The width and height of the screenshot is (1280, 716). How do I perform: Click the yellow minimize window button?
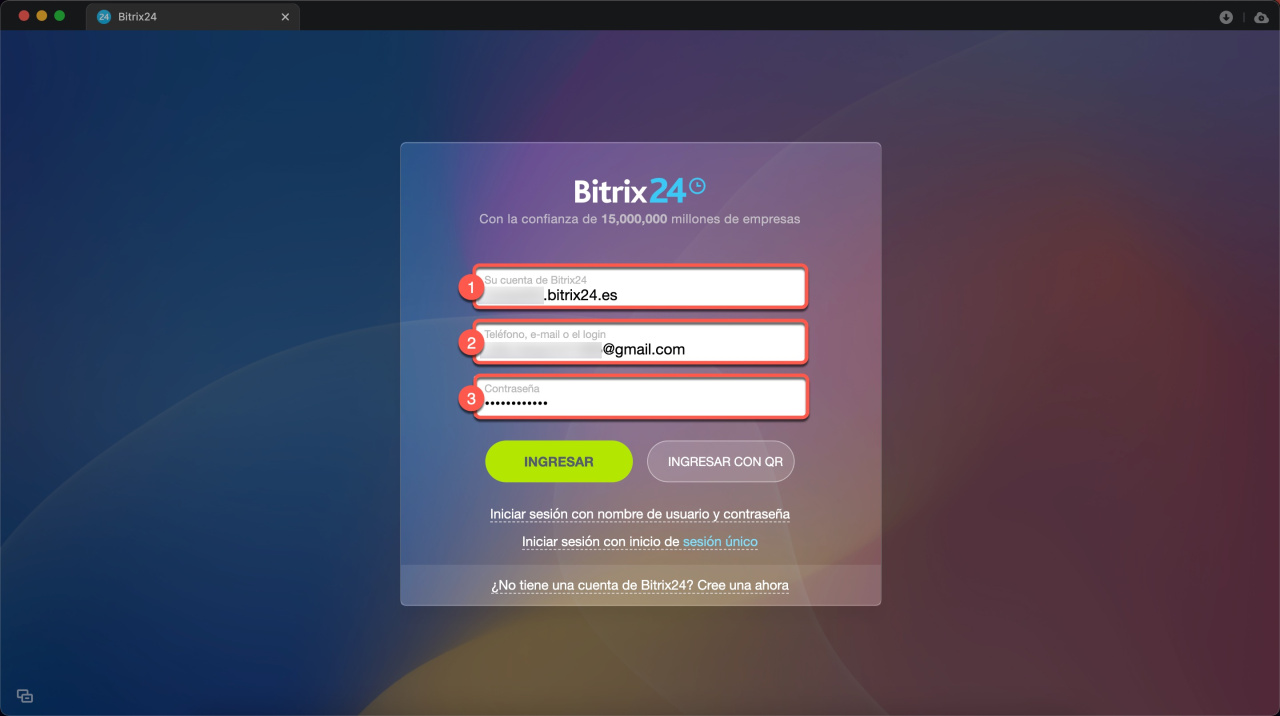coord(42,16)
